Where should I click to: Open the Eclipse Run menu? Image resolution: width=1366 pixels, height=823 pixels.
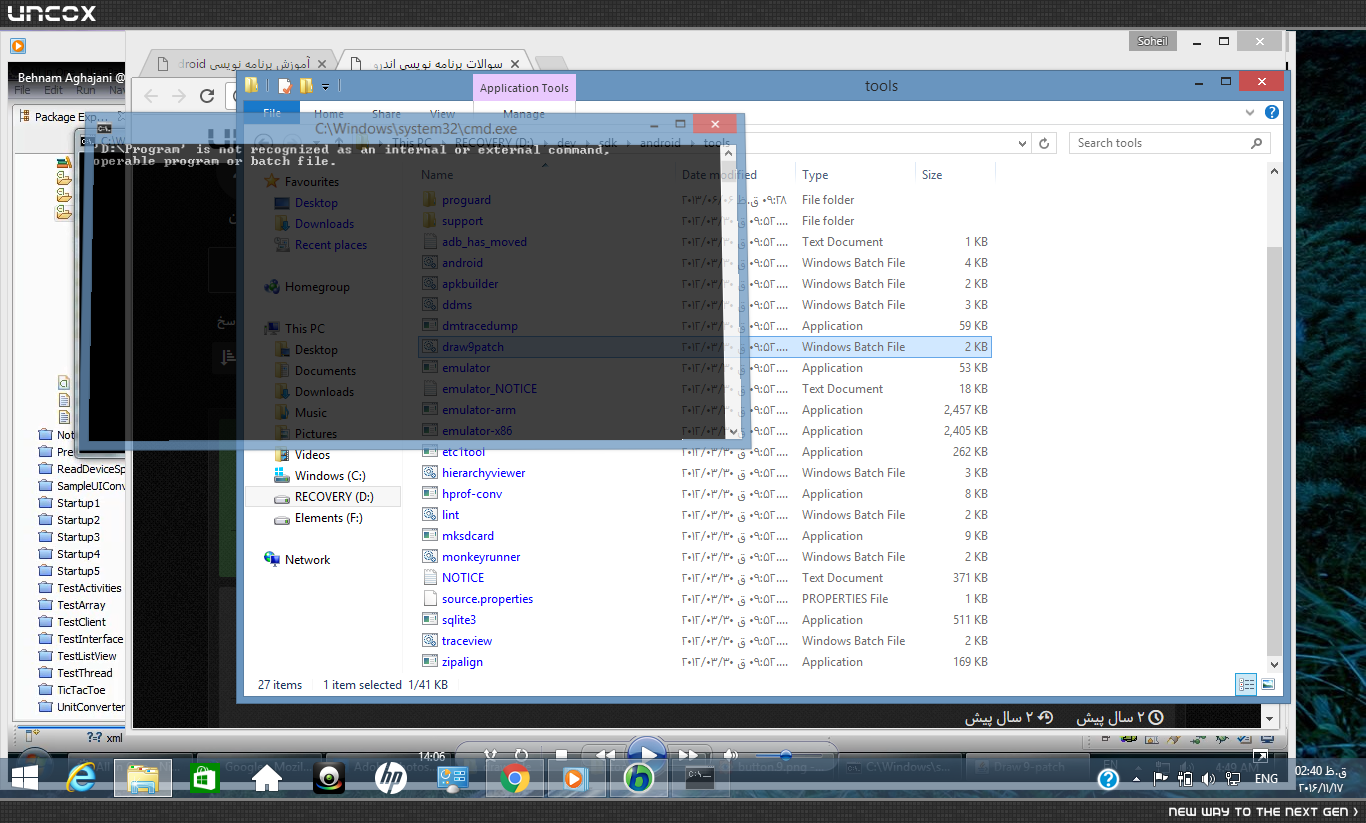tap(86, 90)
